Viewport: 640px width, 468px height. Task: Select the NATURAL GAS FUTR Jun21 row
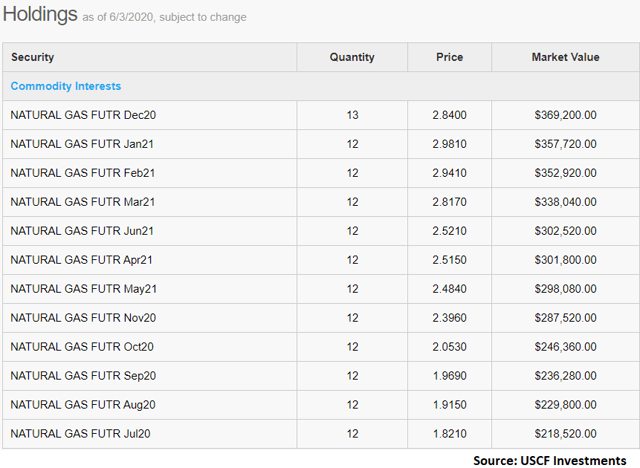point(321,231)
